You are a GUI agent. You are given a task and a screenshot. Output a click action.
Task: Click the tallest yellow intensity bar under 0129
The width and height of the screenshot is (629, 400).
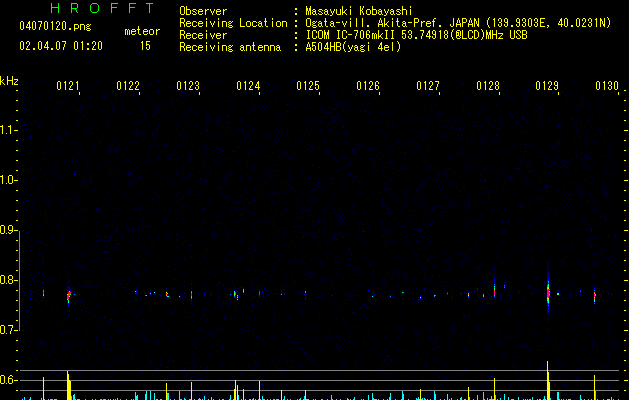(x=548, y=380)
